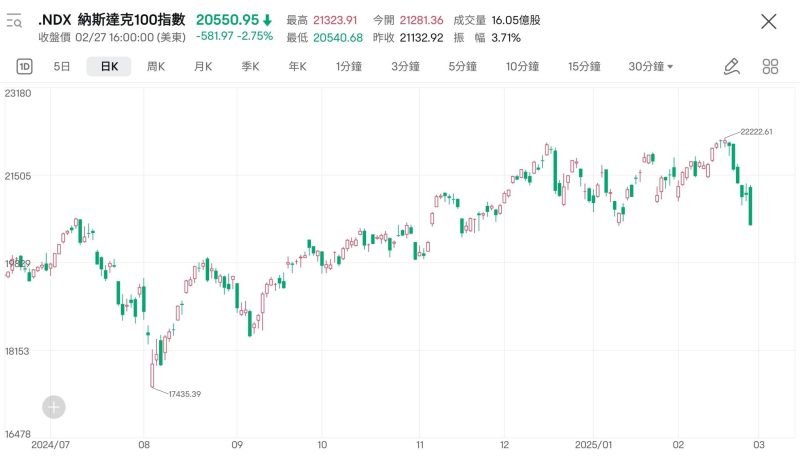Click the .NDX 納斯達克100指數 title
The height and width of the screenshot is (461, 800).
pyautogui.click(x=111, y=20)
